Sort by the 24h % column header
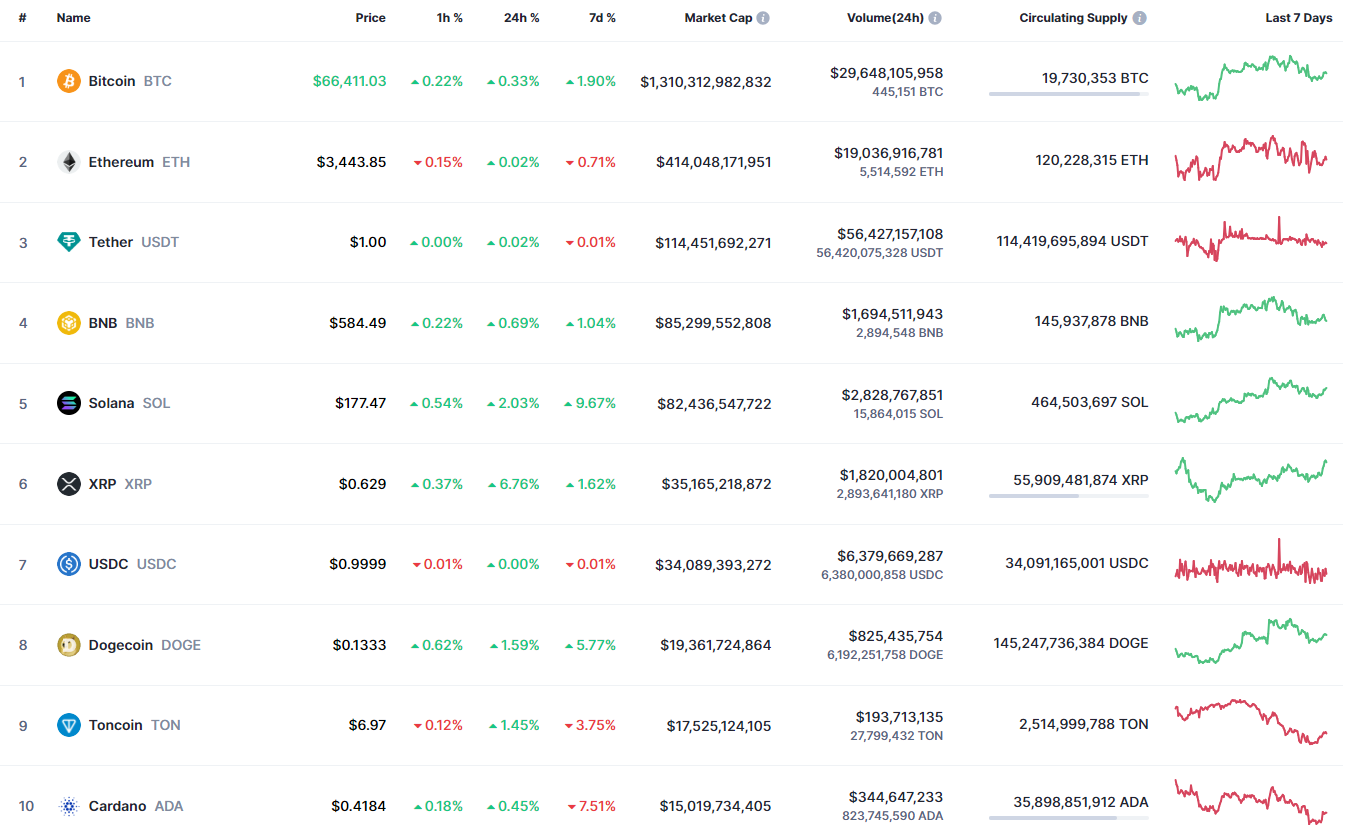1353x835 pixels. (521, 18)
